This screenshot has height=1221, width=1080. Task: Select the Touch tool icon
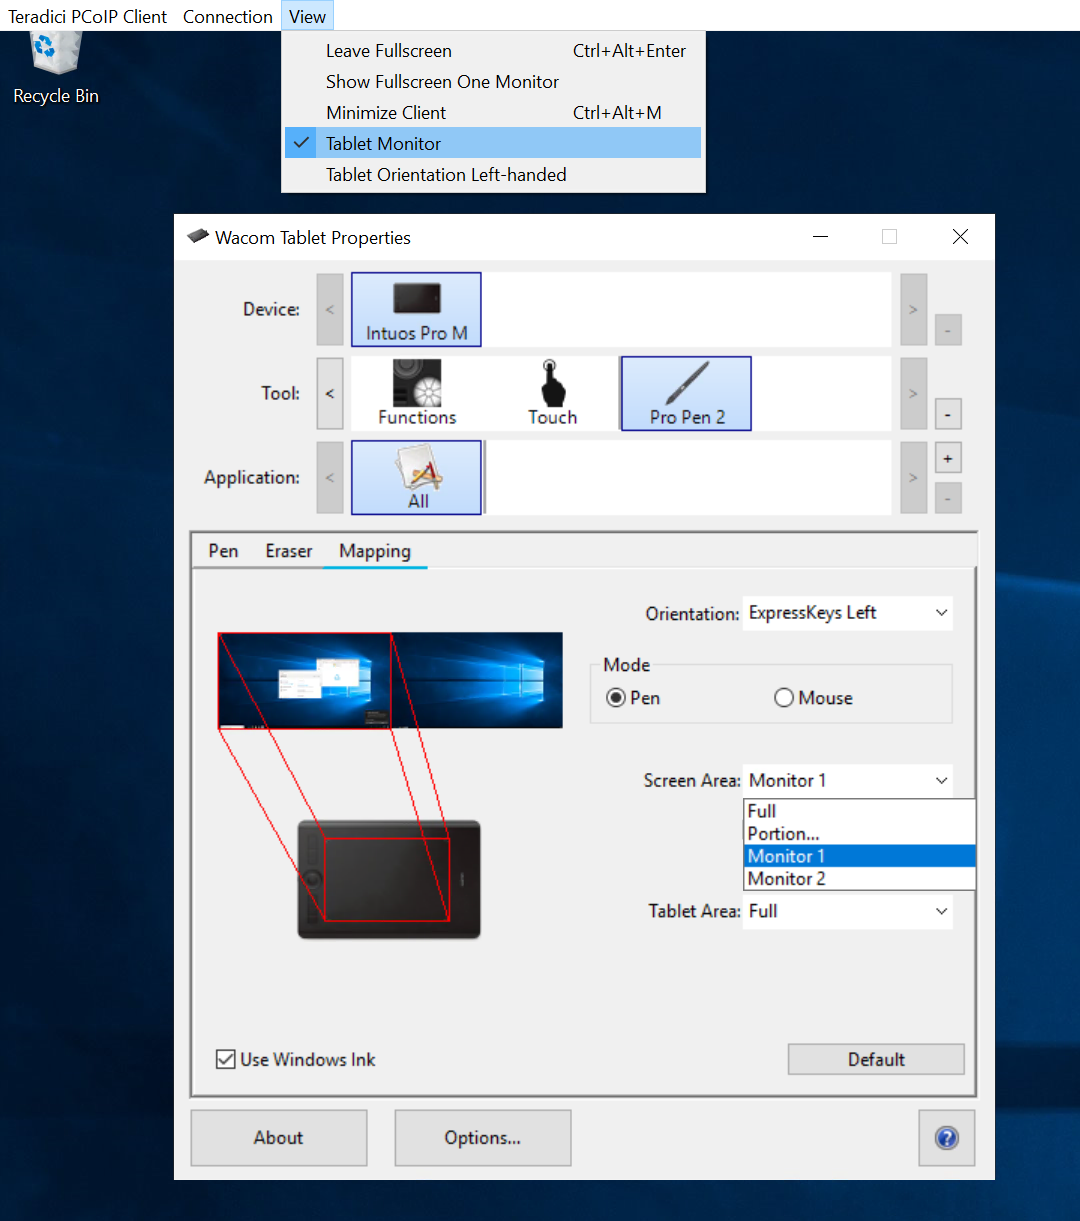(x=552, y=393)
